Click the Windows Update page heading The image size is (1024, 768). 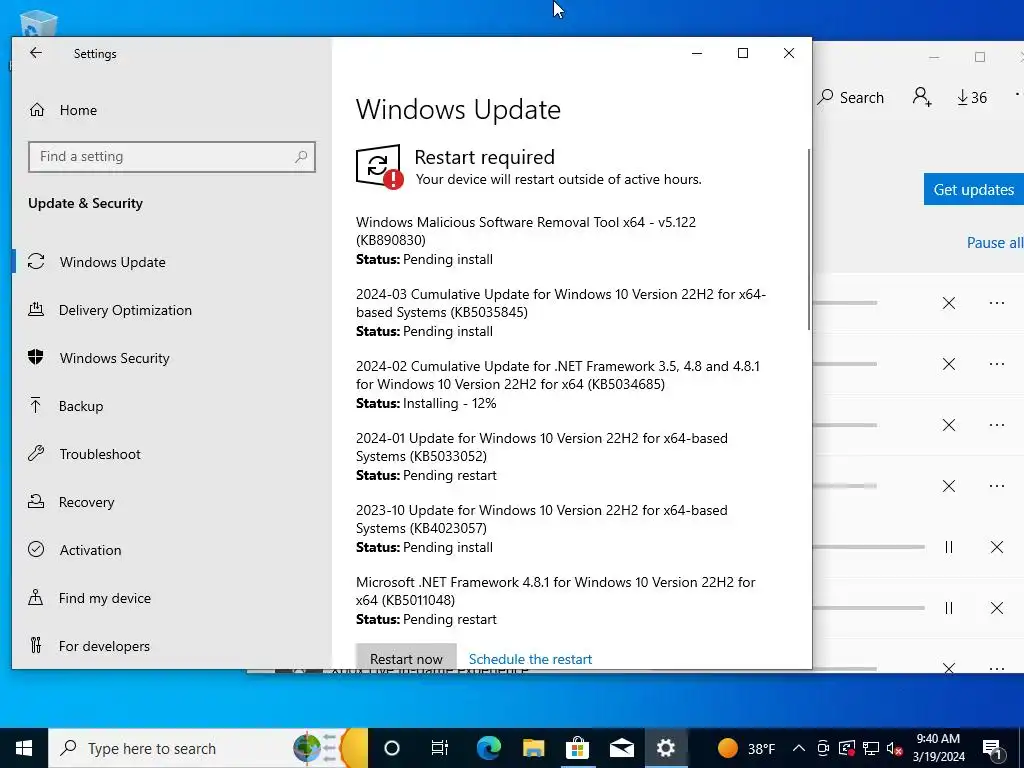458,109
